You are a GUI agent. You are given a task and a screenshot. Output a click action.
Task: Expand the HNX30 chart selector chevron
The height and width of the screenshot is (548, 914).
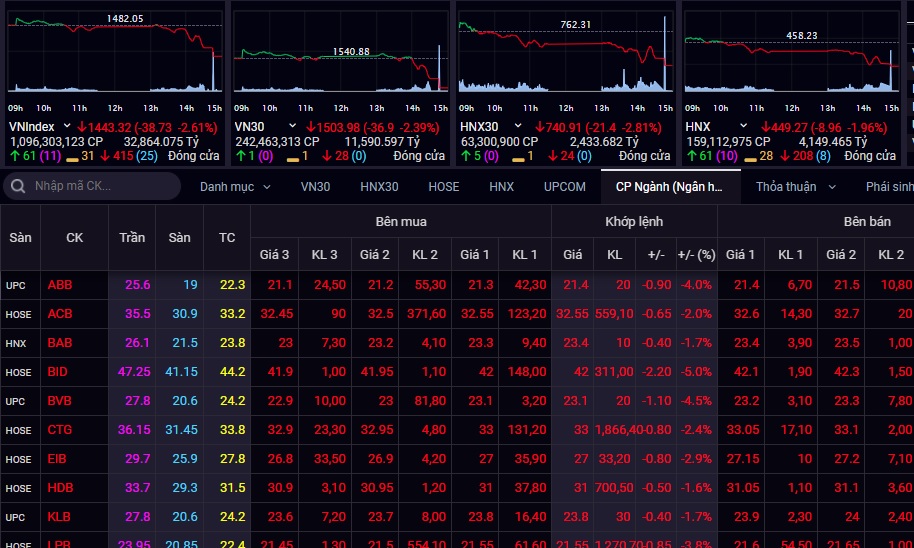coord(518,126)
